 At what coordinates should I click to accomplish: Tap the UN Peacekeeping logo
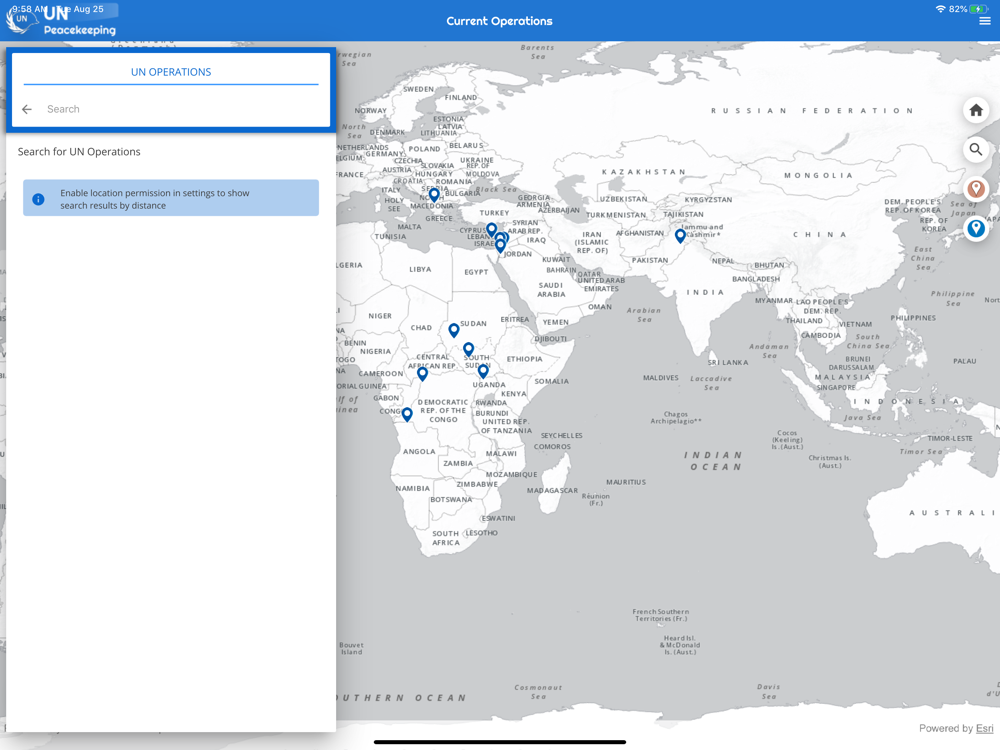tap(61, 20)
